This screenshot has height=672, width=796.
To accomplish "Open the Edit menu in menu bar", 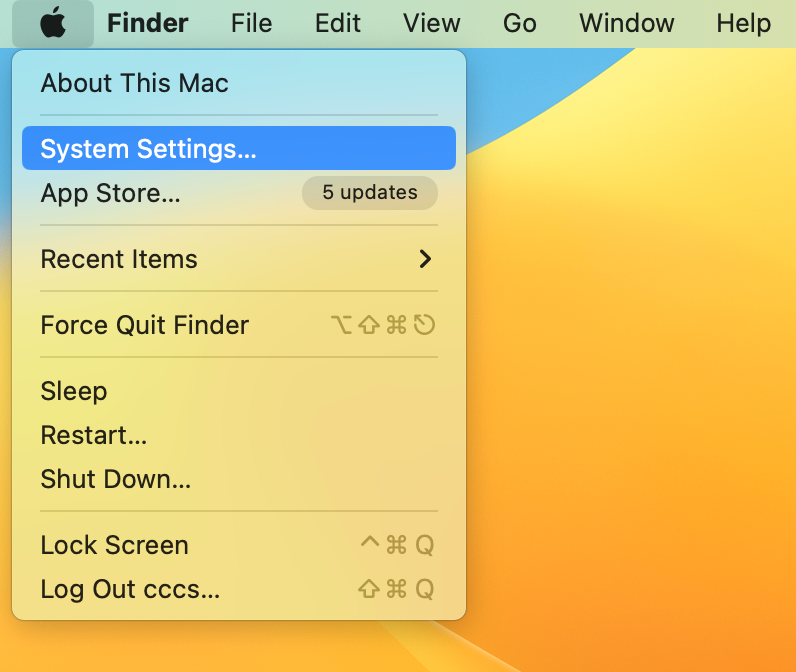I will click(x=337, y=23).
